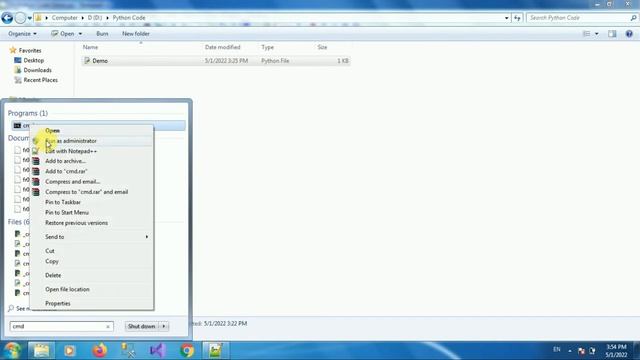The image size is (640, 360).
Task: Sort by the Type column header
Action: 267,47
